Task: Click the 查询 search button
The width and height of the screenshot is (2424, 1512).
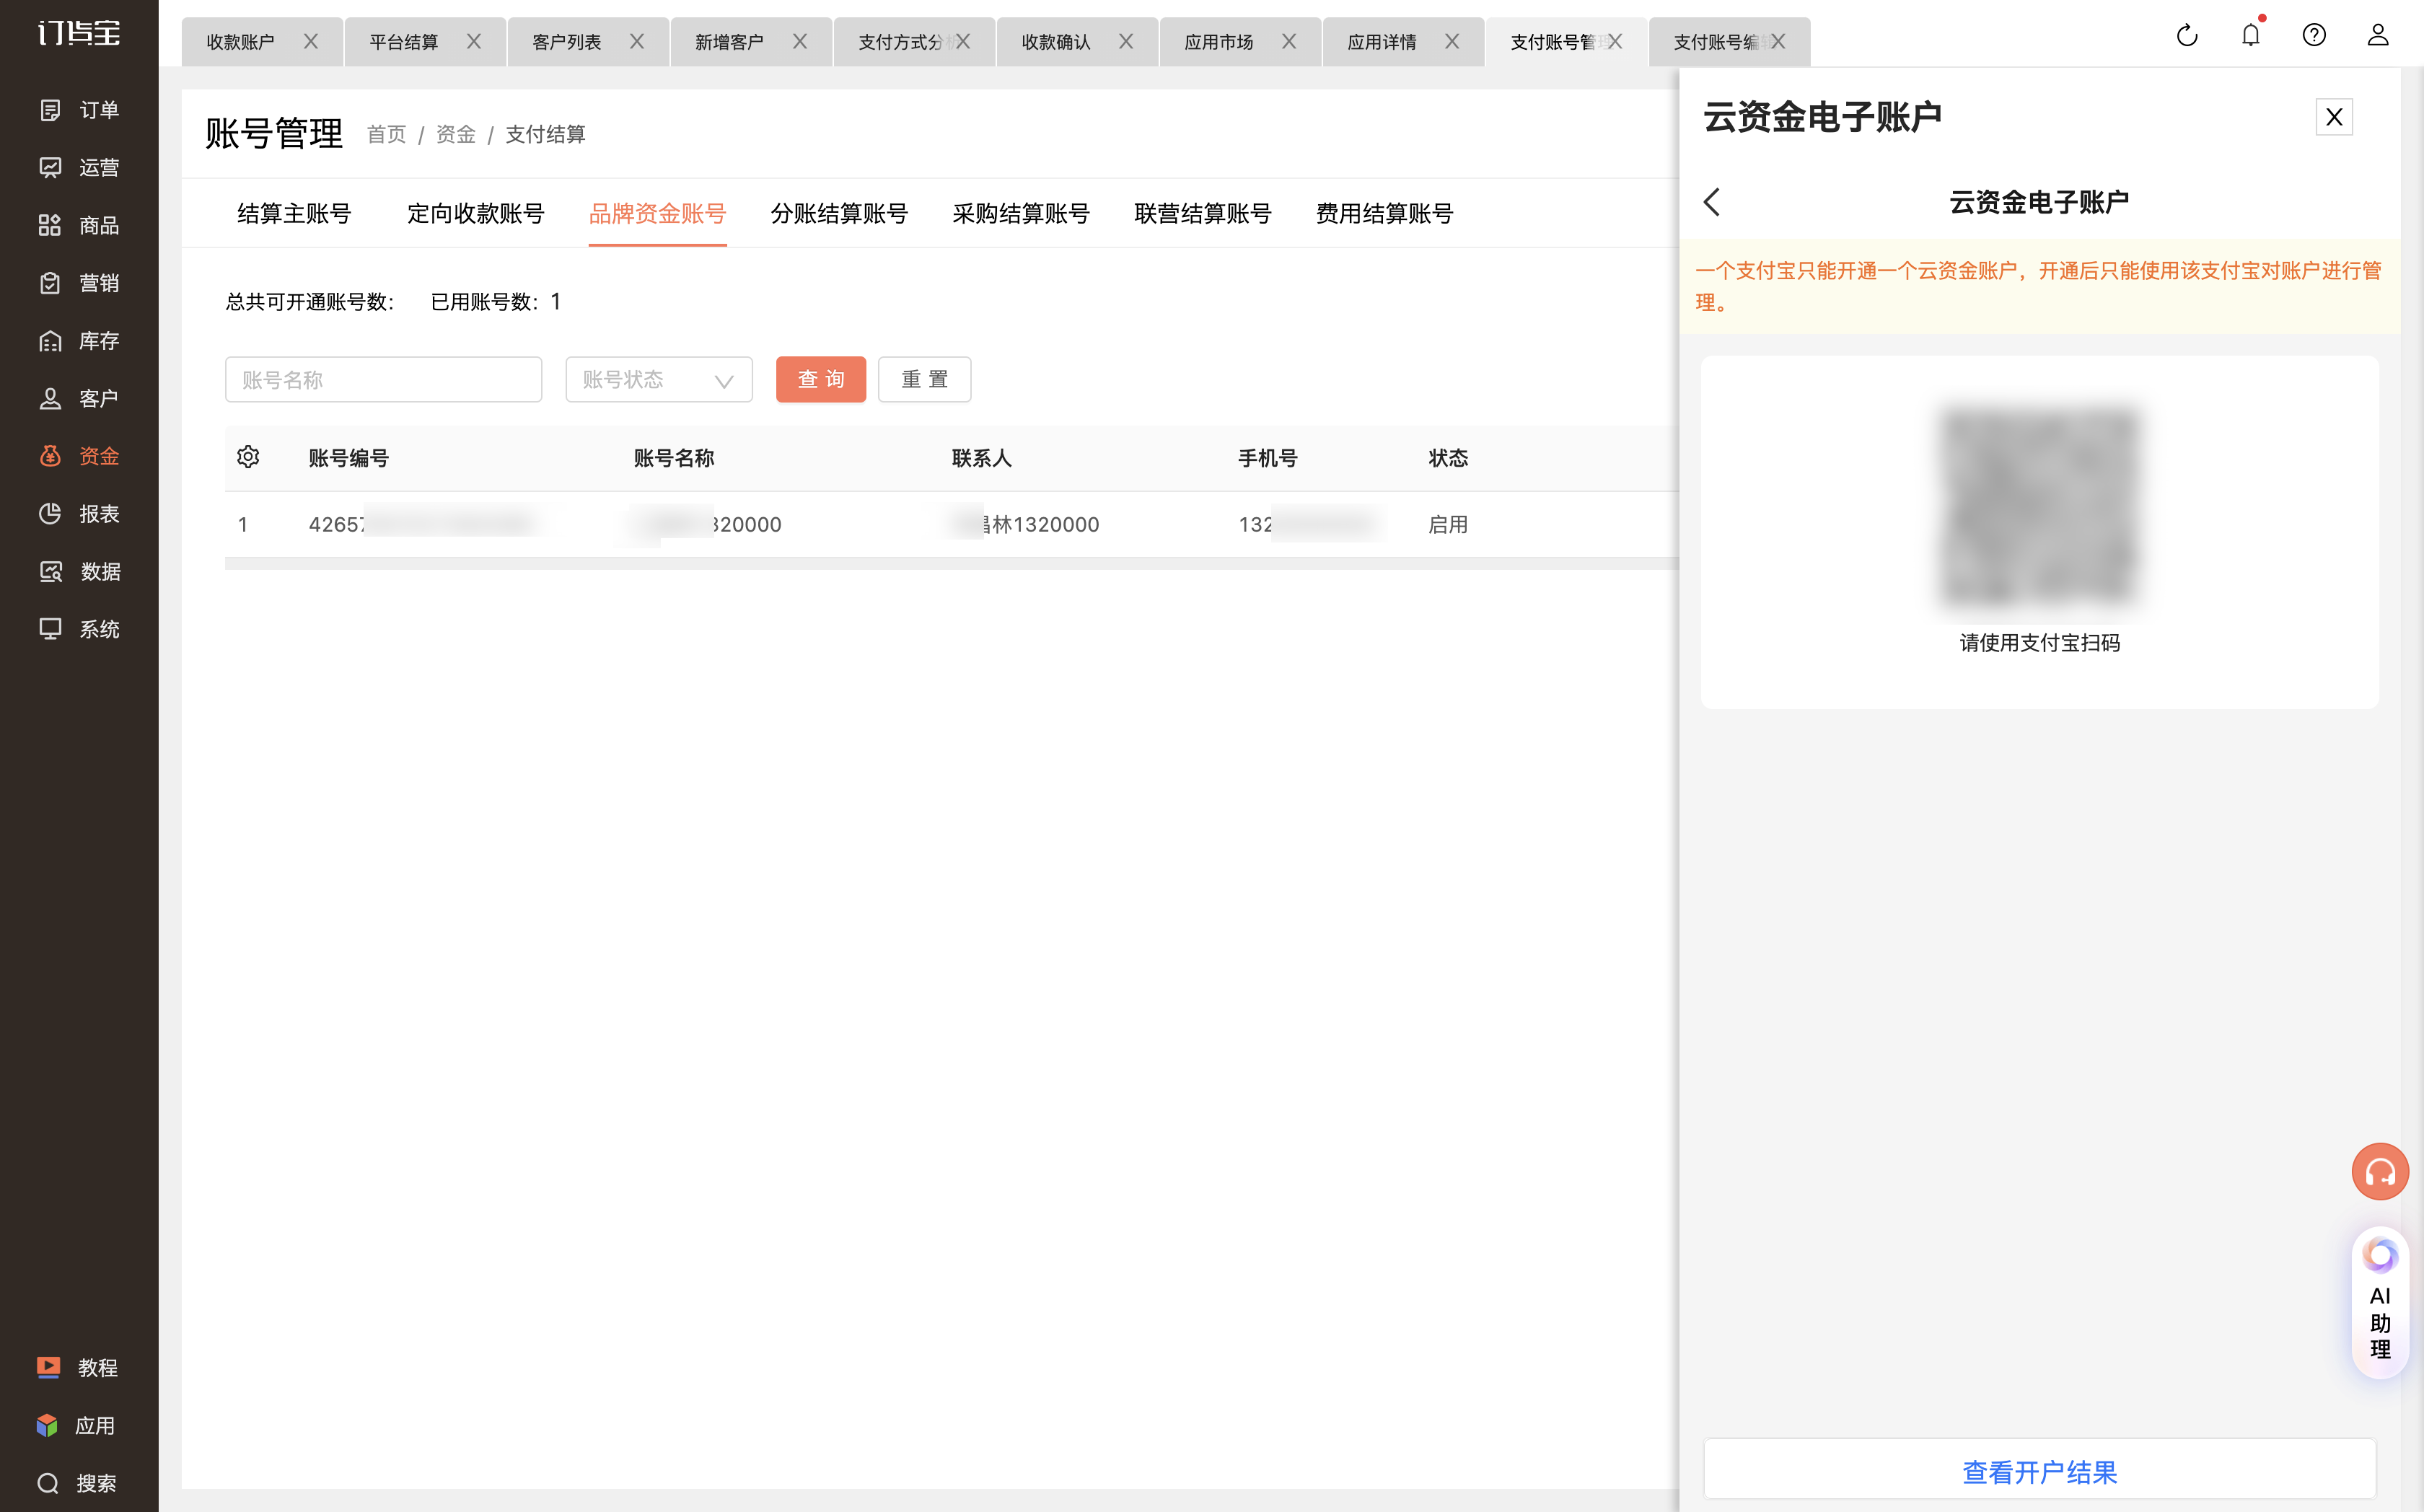Action: click(821, 380)
